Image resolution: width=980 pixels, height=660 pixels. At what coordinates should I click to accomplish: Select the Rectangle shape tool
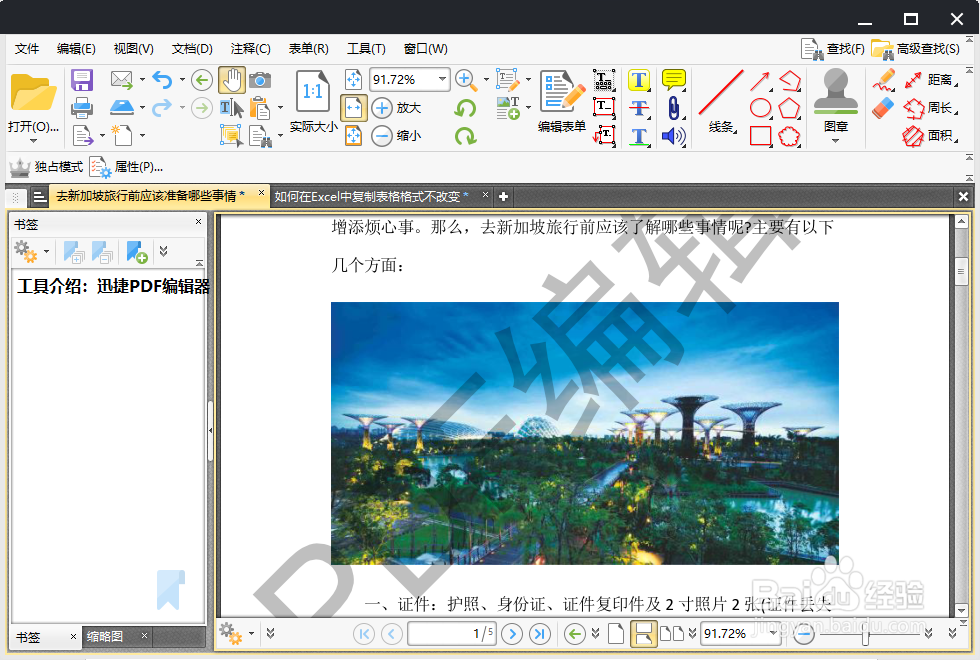pyautogui.click(x=760, y=136)
